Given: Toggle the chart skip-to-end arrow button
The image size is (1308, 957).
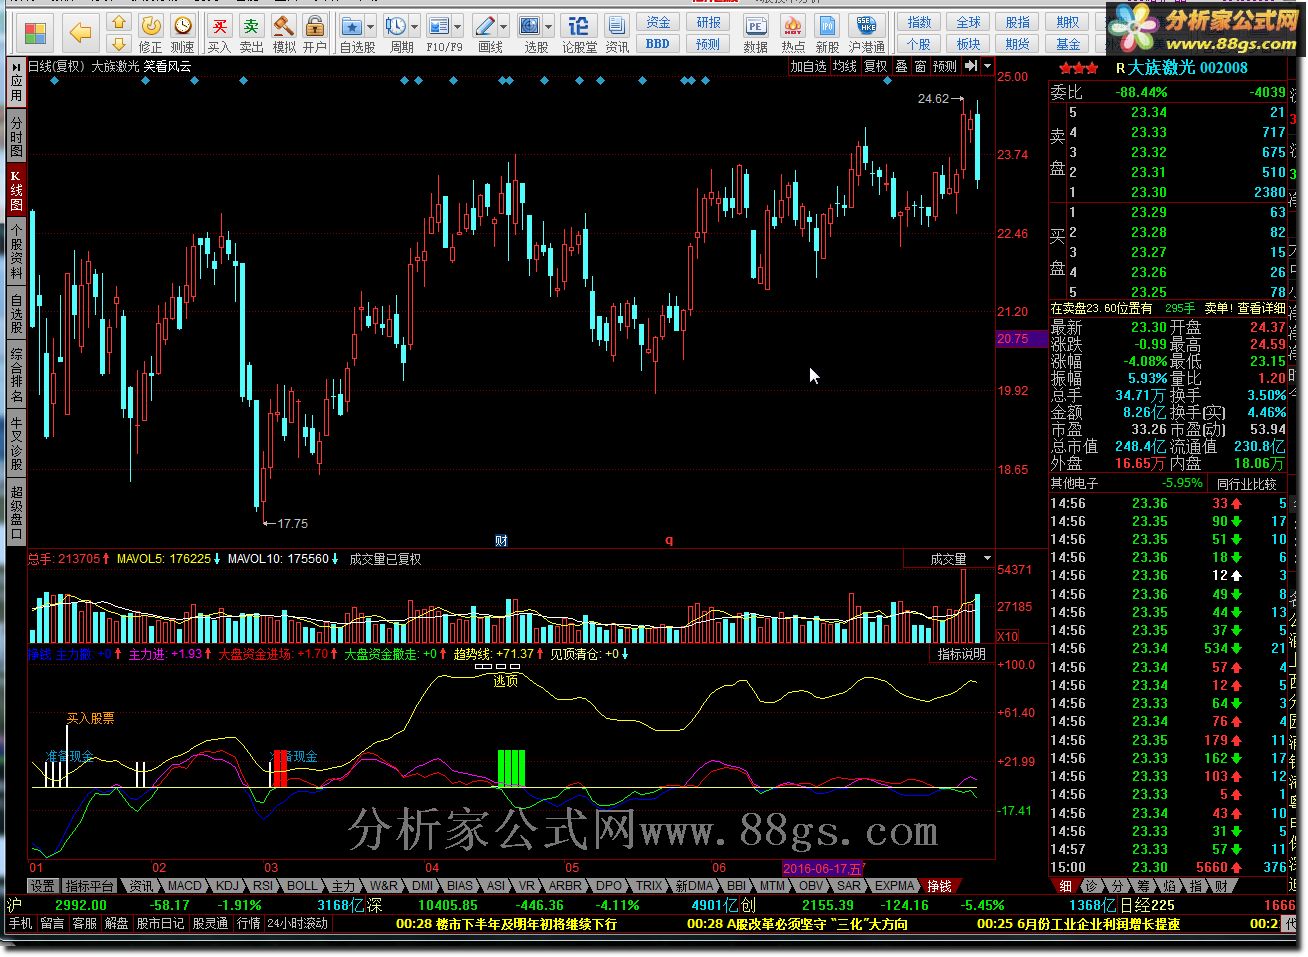Looking at the screenshot, I should [970, 66].
